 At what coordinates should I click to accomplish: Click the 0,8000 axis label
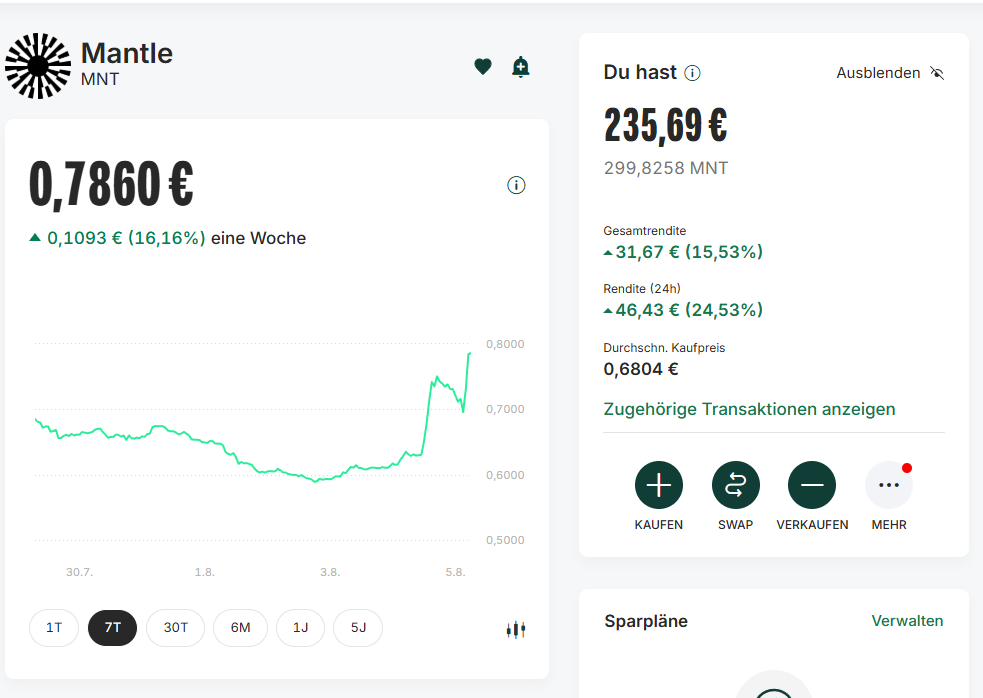click(x=505, y=344)
